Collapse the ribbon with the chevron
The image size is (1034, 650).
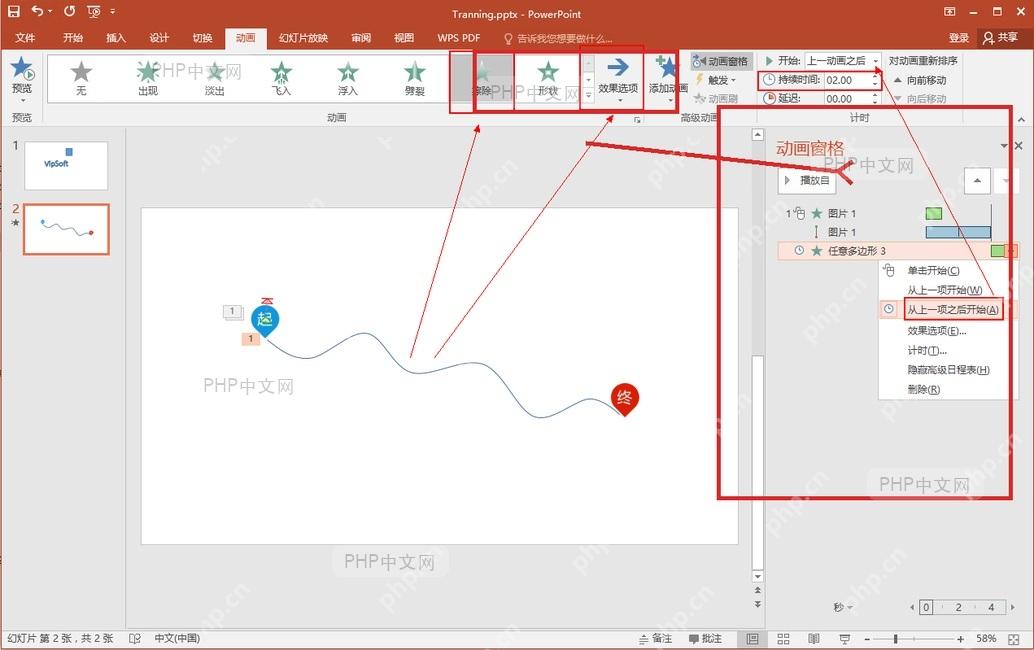pos(1021,119)
